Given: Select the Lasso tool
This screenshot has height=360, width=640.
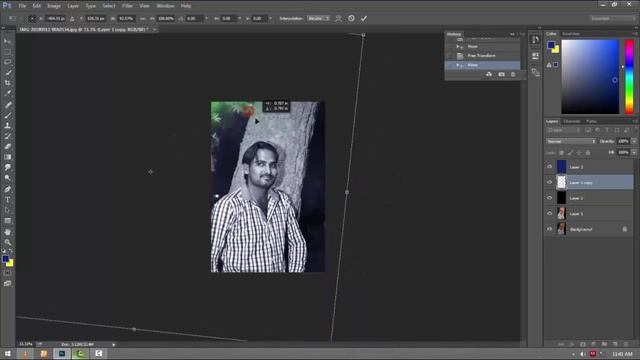Looking at the screenshot, I should coord(7,62).
